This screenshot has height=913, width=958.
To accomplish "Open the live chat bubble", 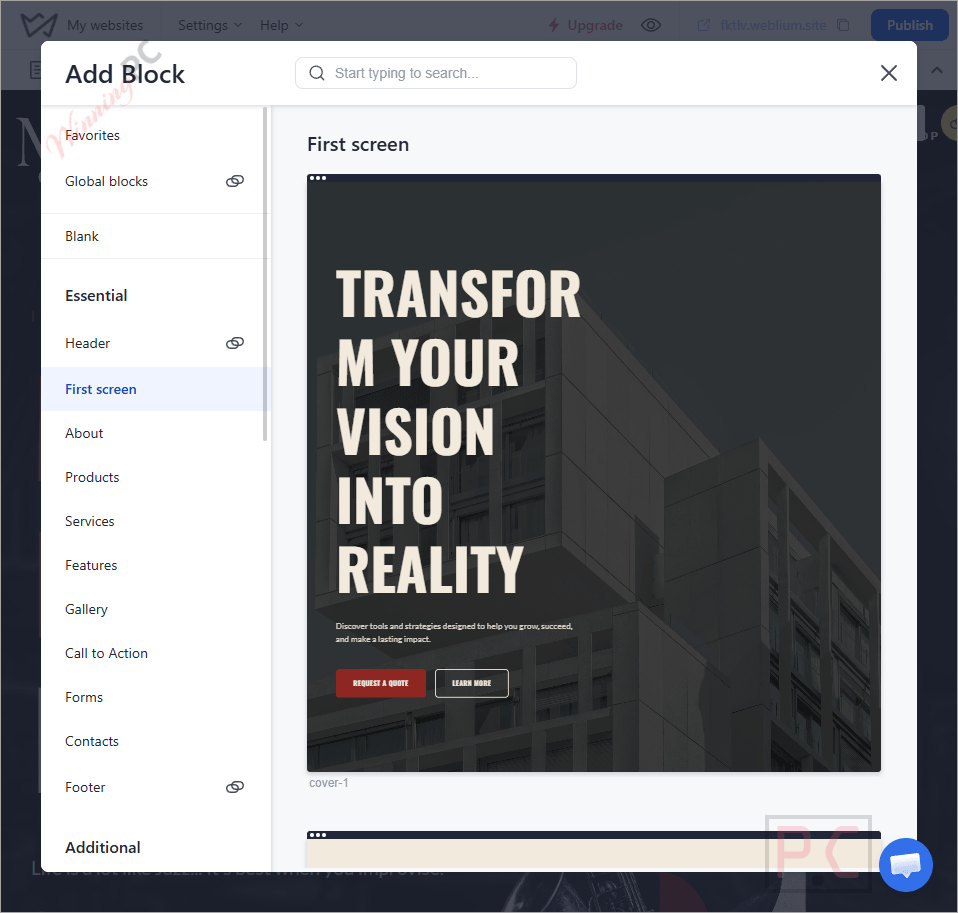I will coord(905,865).
